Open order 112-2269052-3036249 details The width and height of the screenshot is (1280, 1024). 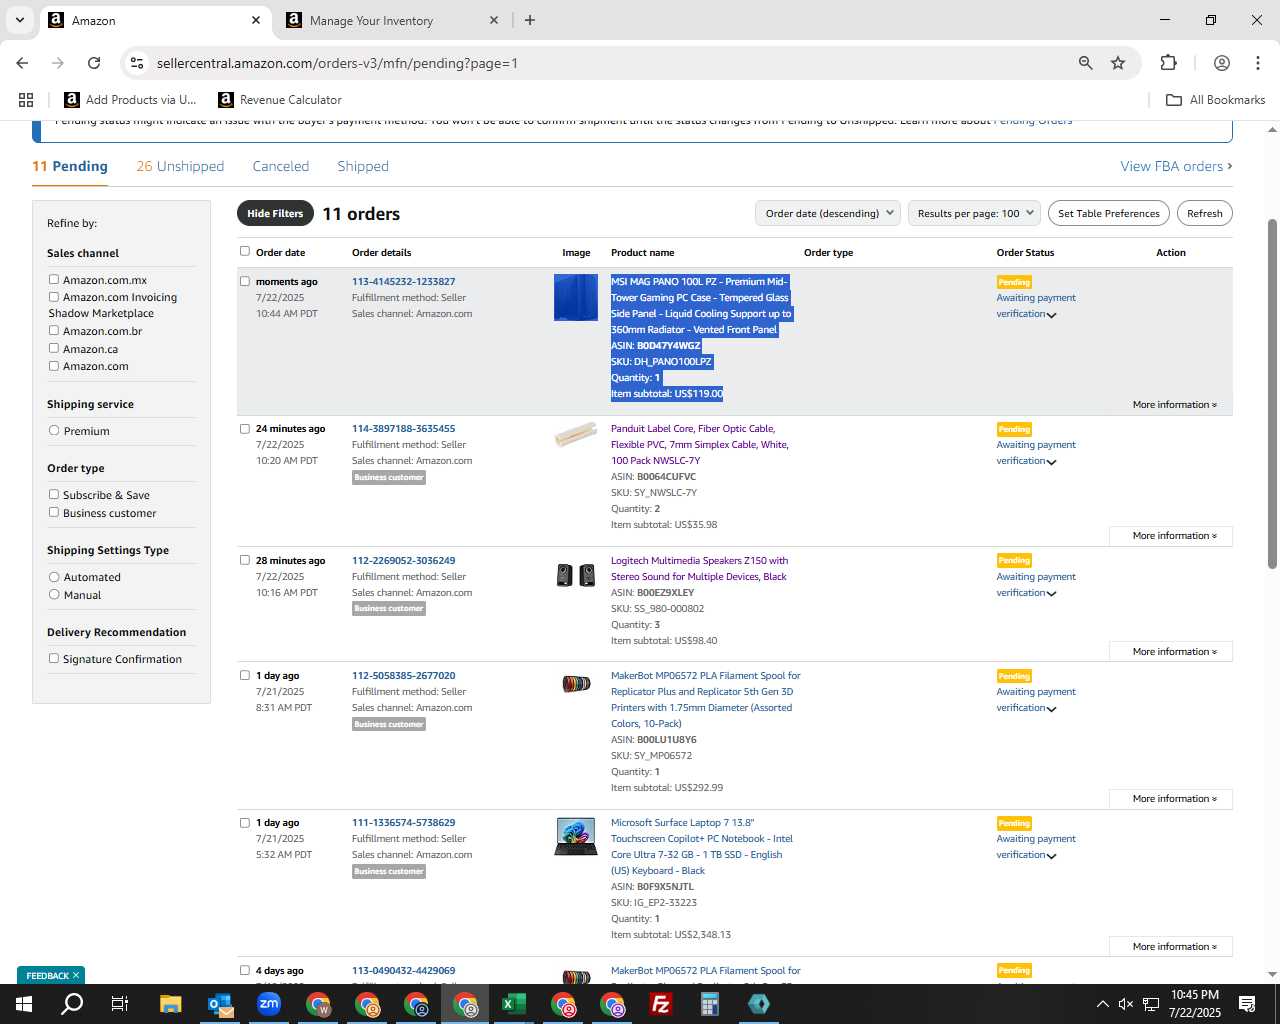[x=403, y=560]
